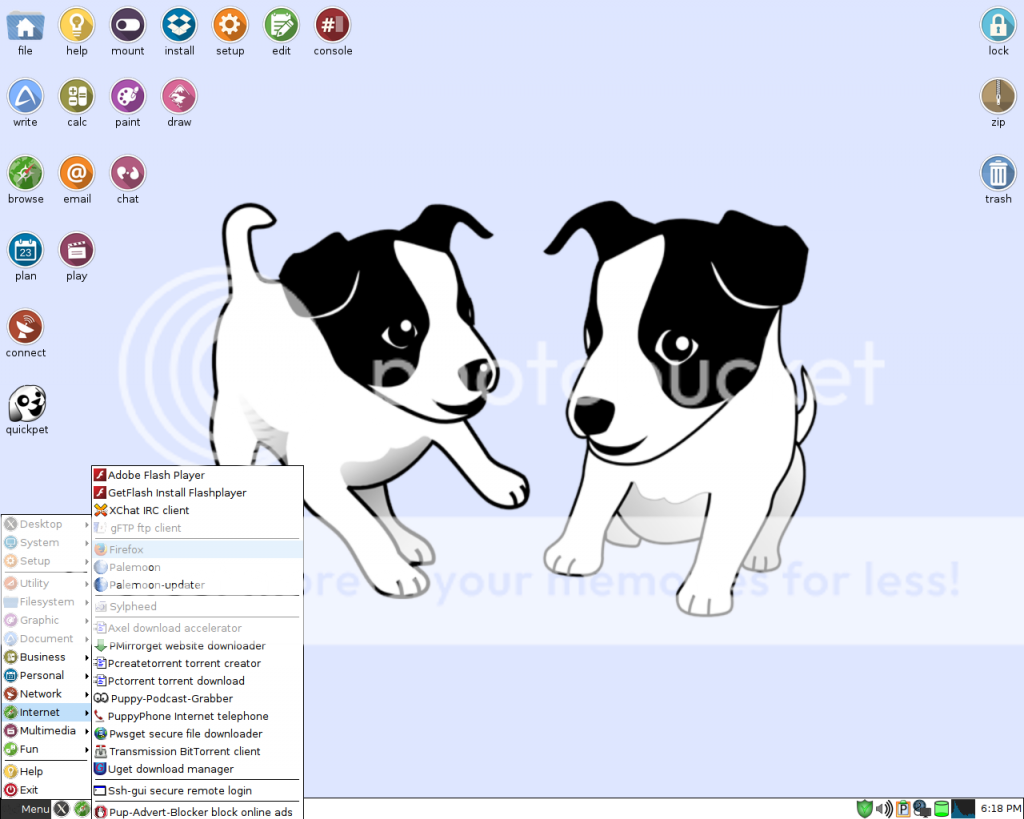Click the volume speaker tray icon
The image size is (1024, 819).
[884, 808]
